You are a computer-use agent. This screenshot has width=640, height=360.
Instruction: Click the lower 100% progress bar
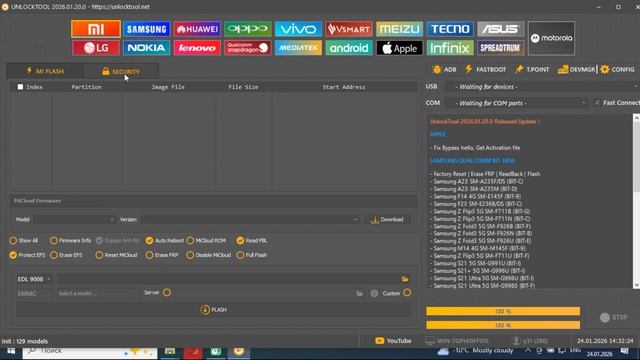[x=503, y=325]
